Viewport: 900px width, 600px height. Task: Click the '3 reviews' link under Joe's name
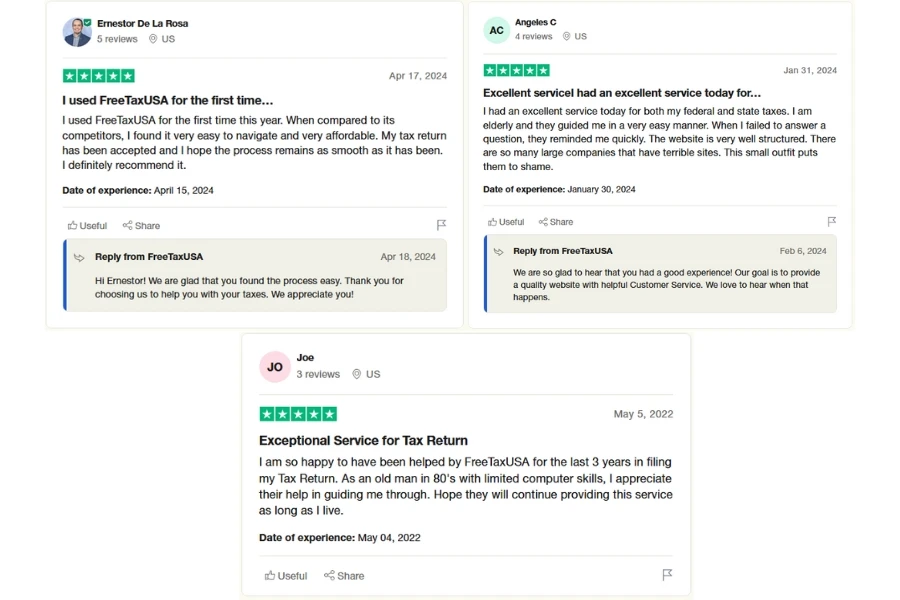click(319, 372)
